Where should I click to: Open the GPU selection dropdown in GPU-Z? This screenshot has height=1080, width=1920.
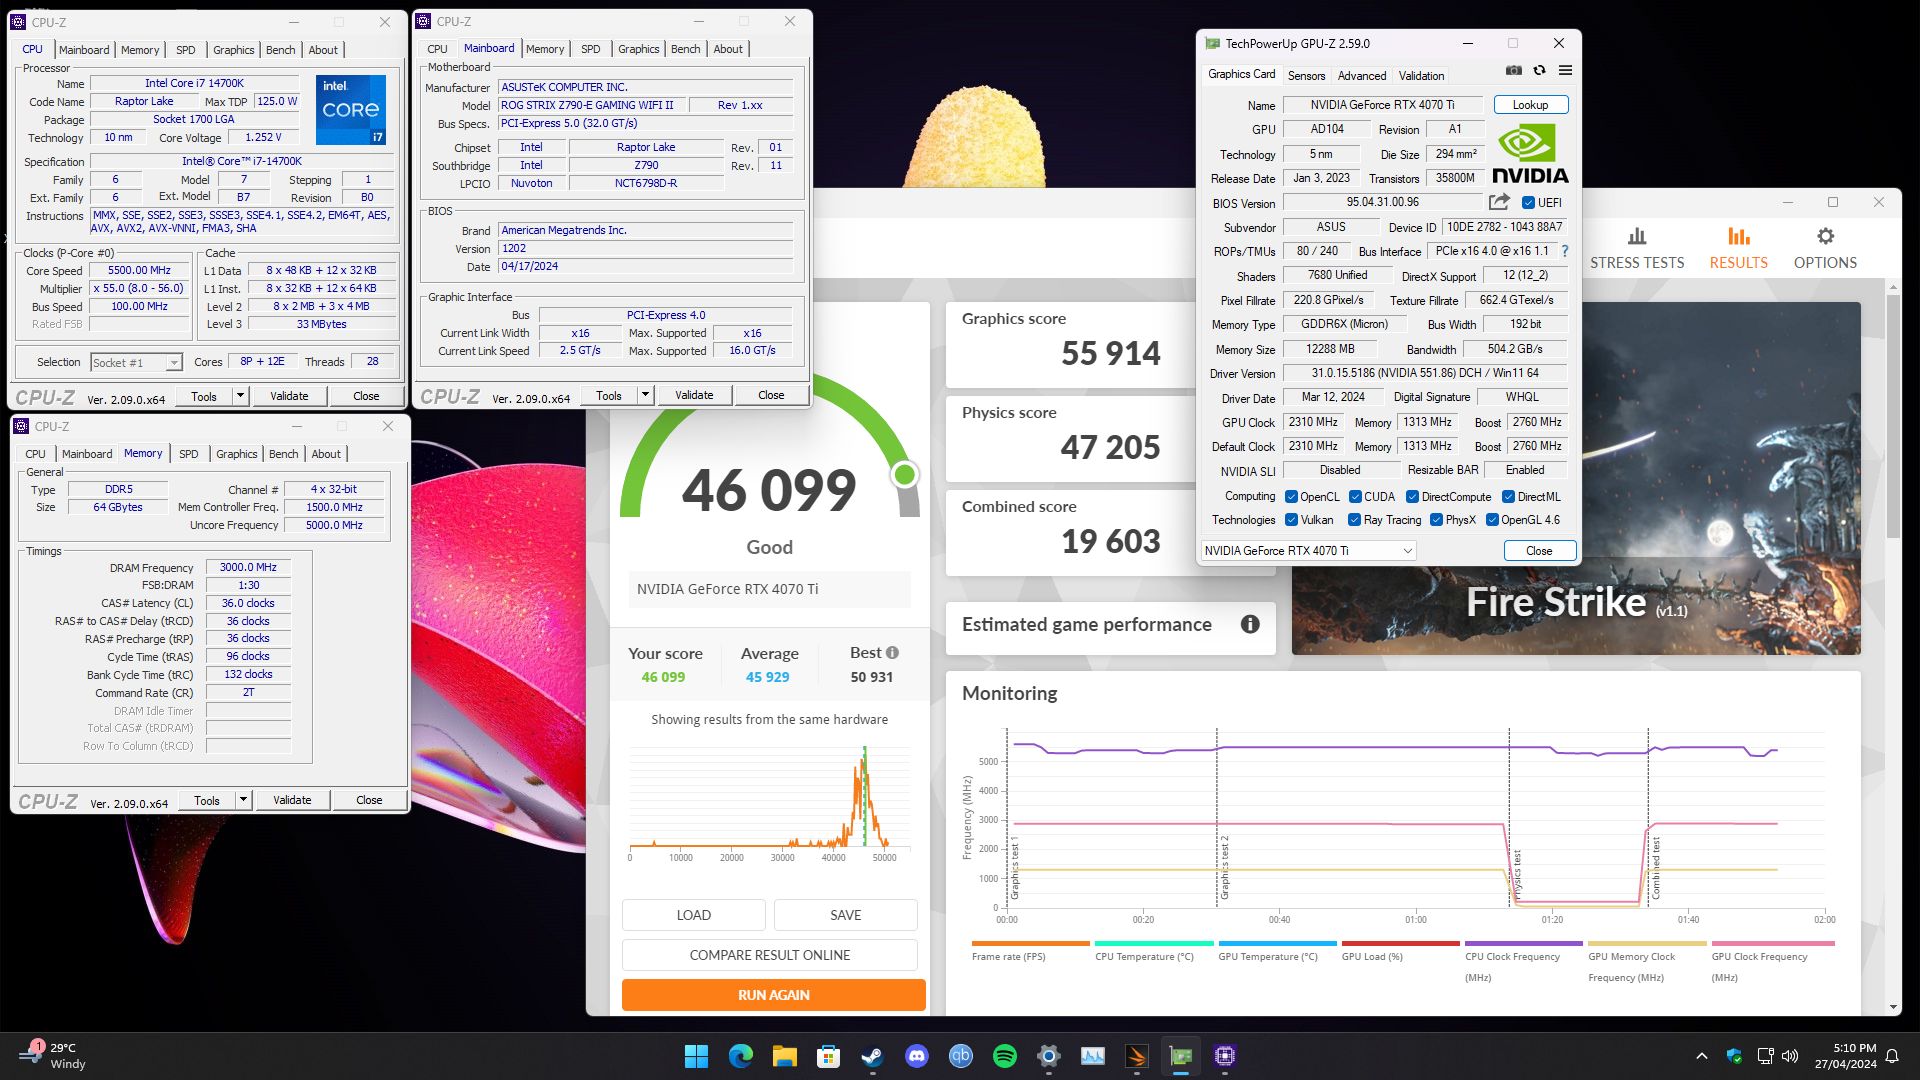point(1309,551)
